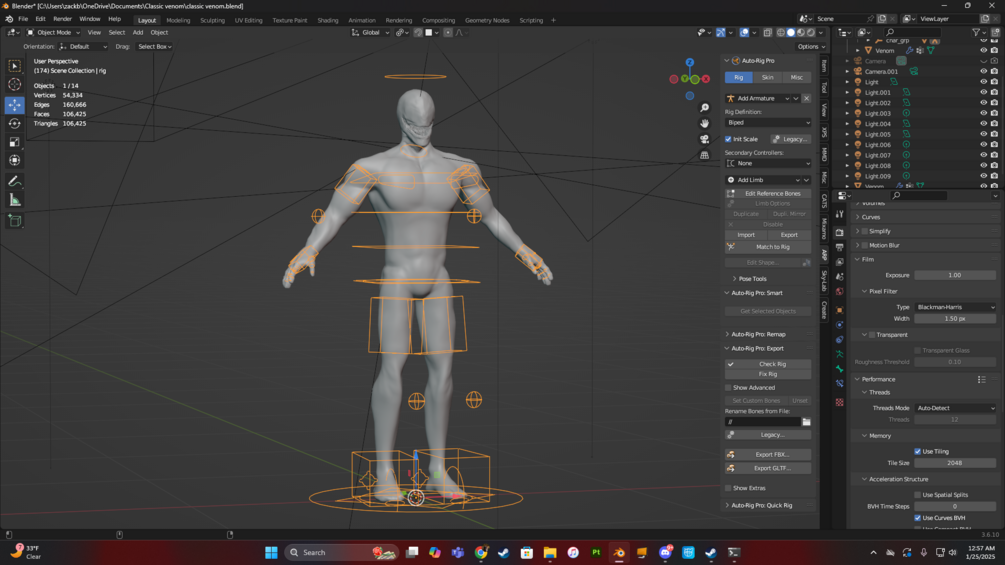
Task: Select the Add Cube tool
Action: coord(14,222)
